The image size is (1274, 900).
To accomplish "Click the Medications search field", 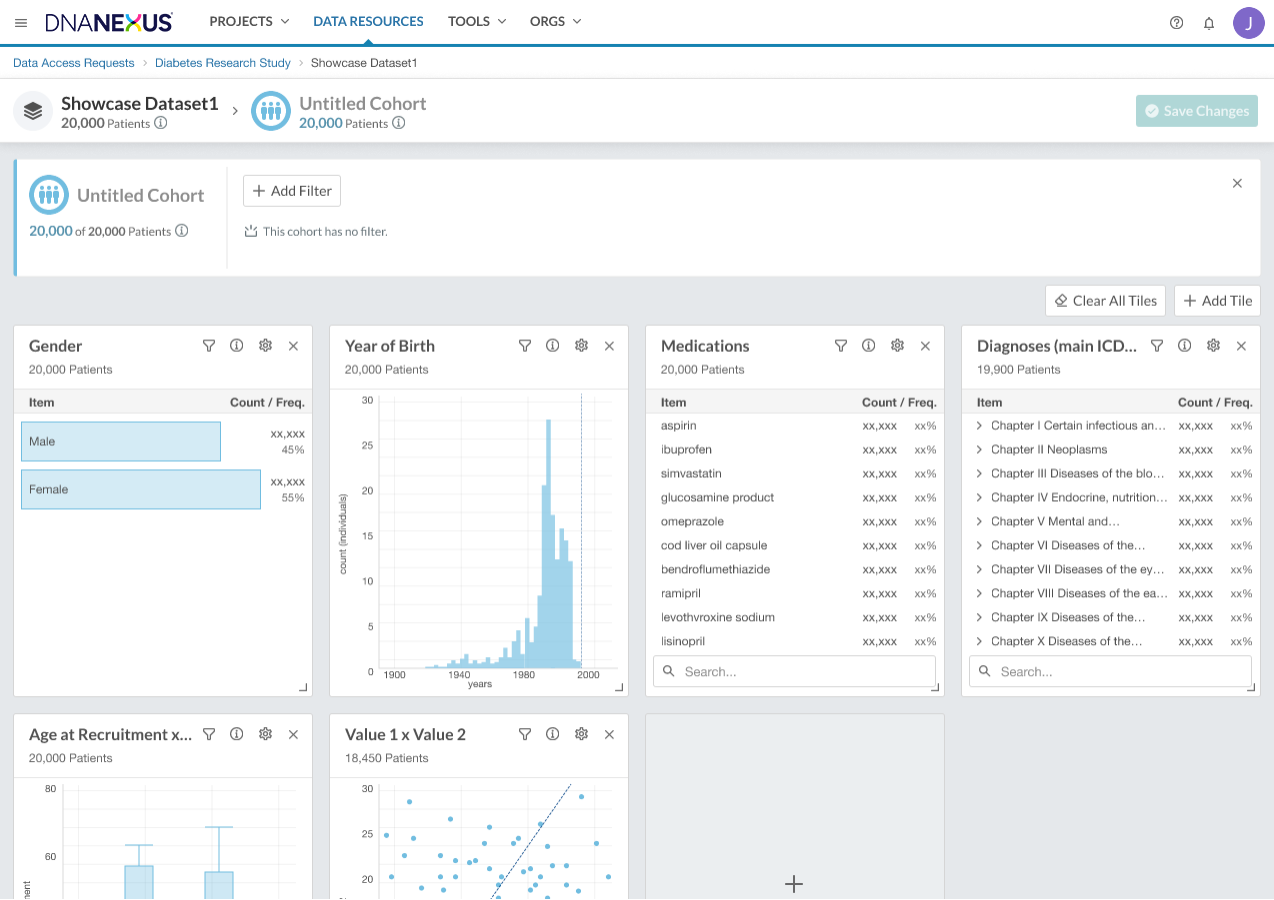I will pos(795,672).
